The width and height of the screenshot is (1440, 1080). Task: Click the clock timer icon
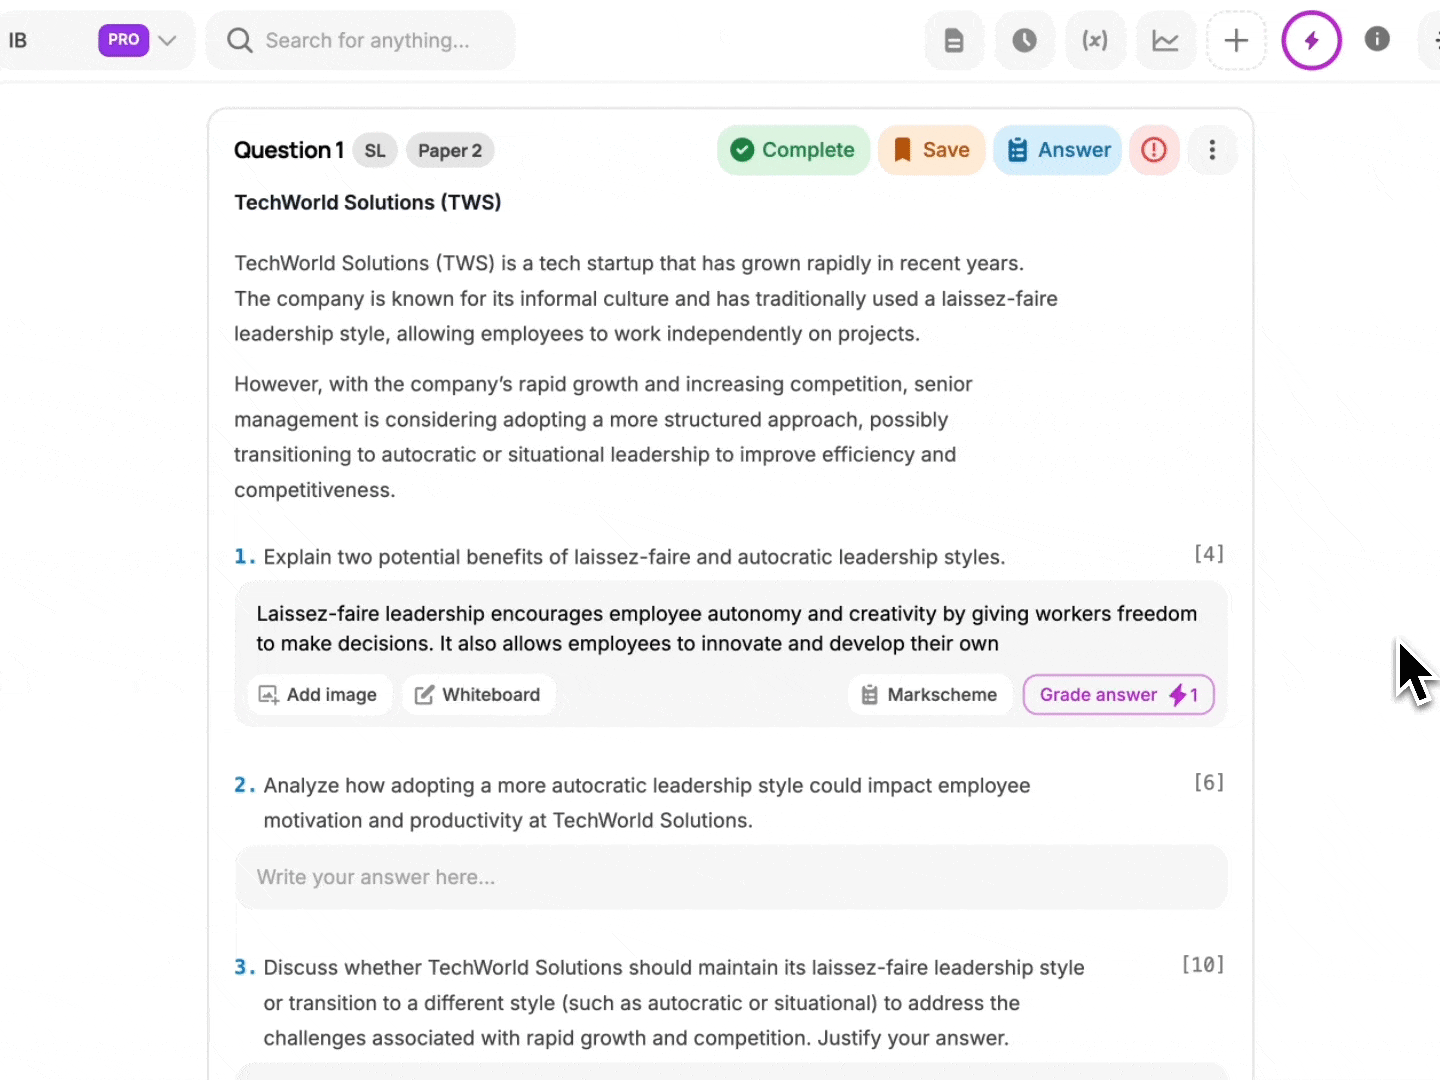coord(1024,41)
